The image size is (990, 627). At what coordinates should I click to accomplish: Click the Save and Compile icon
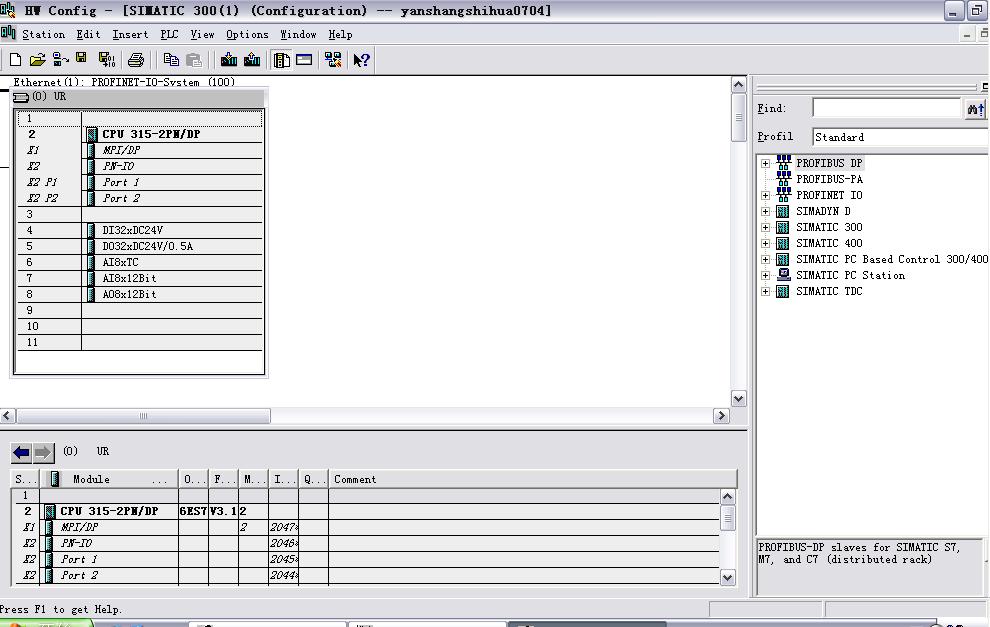[103, 60]
